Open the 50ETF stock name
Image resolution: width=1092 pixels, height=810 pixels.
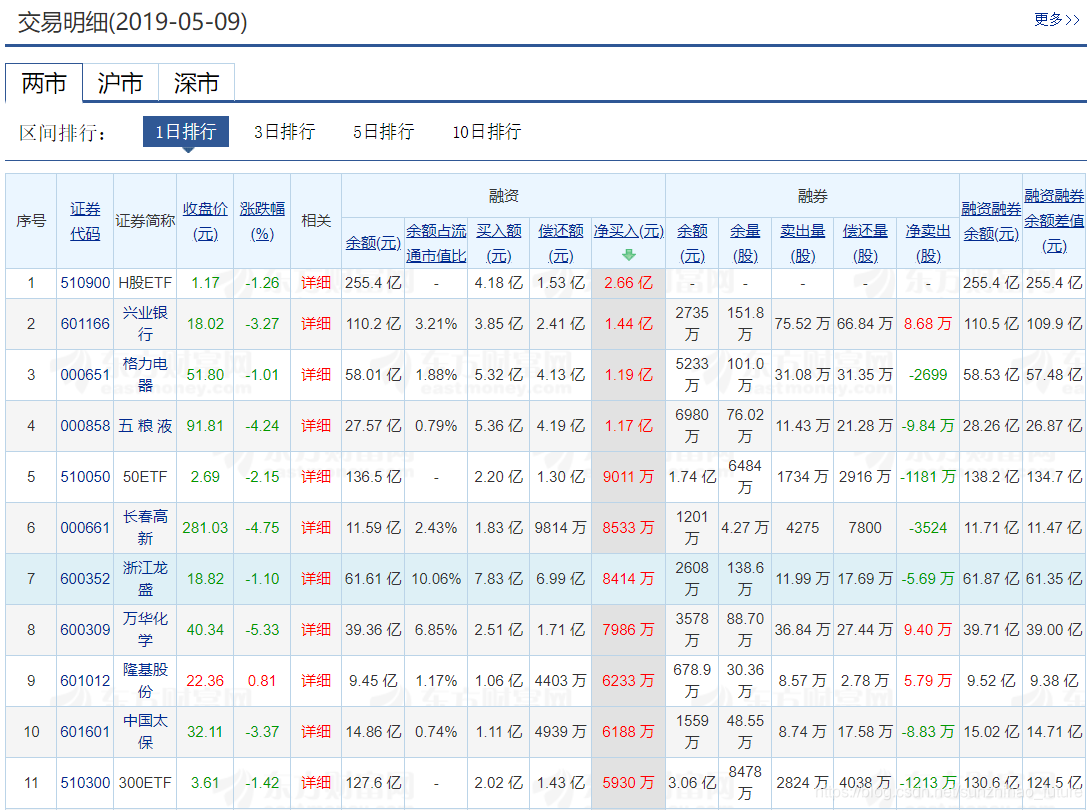point(145,477)
